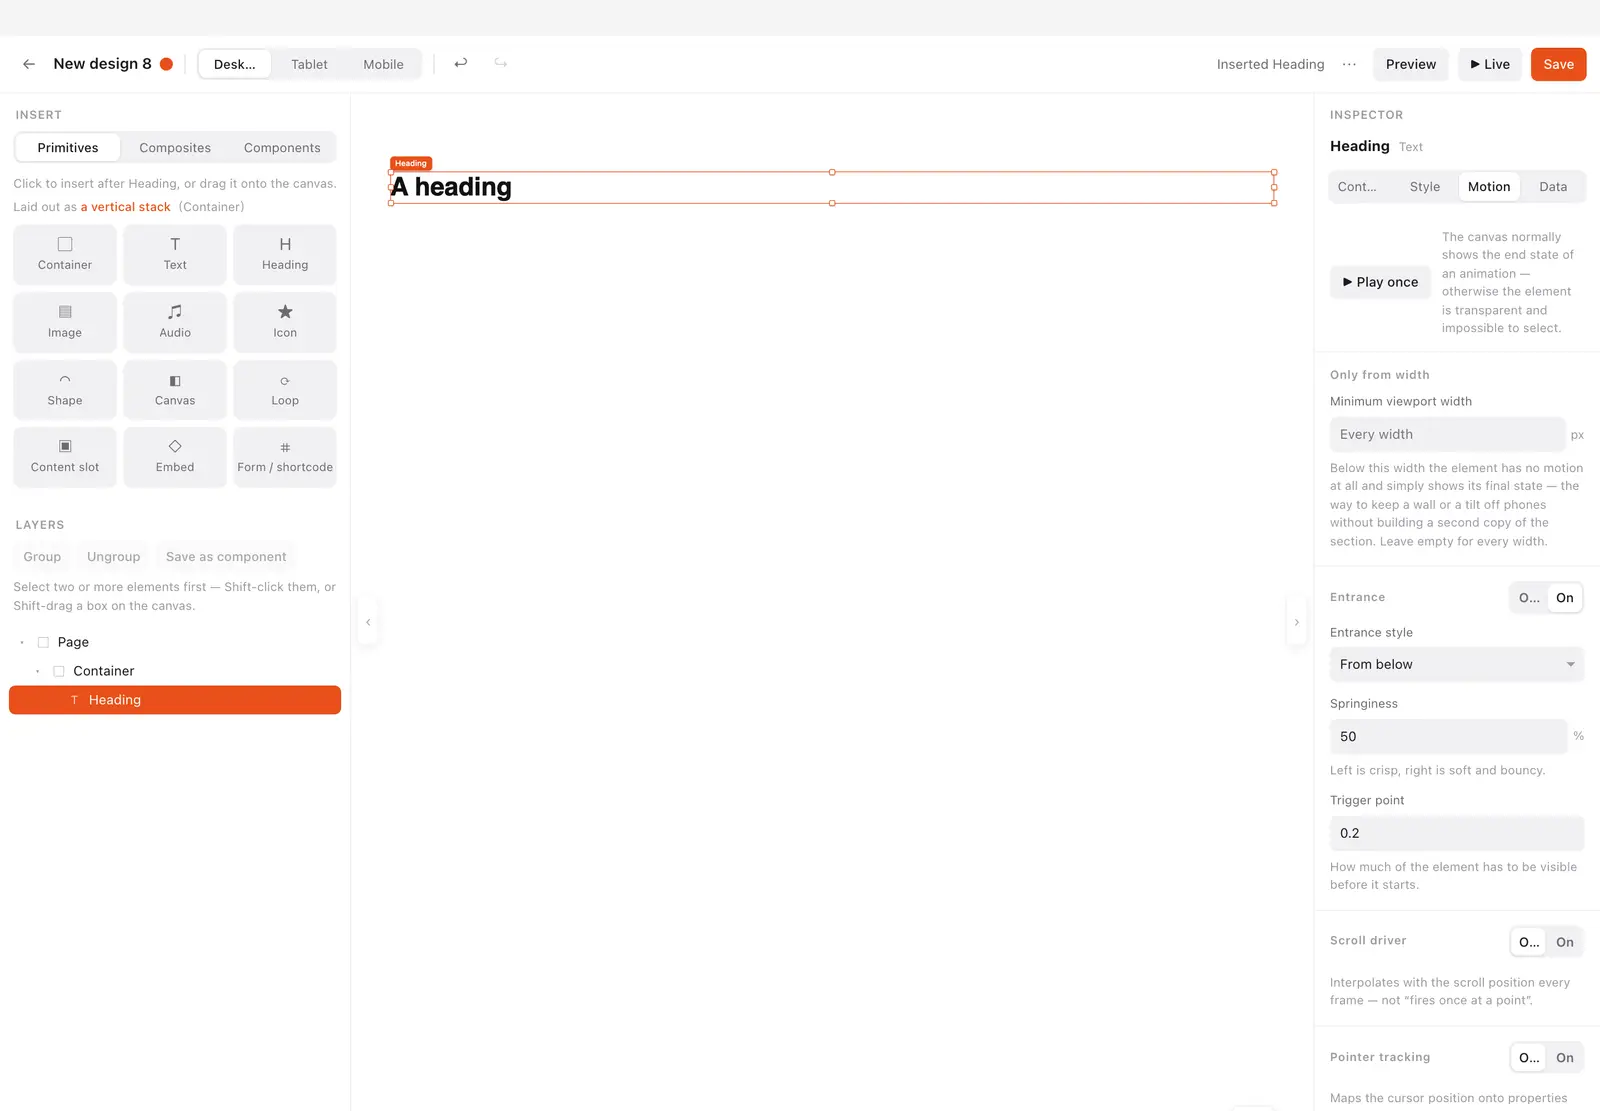The width and height of the screenshot is (1600, 1111).
Task: Turn Pointer tracking off
Action: 1529,1058
